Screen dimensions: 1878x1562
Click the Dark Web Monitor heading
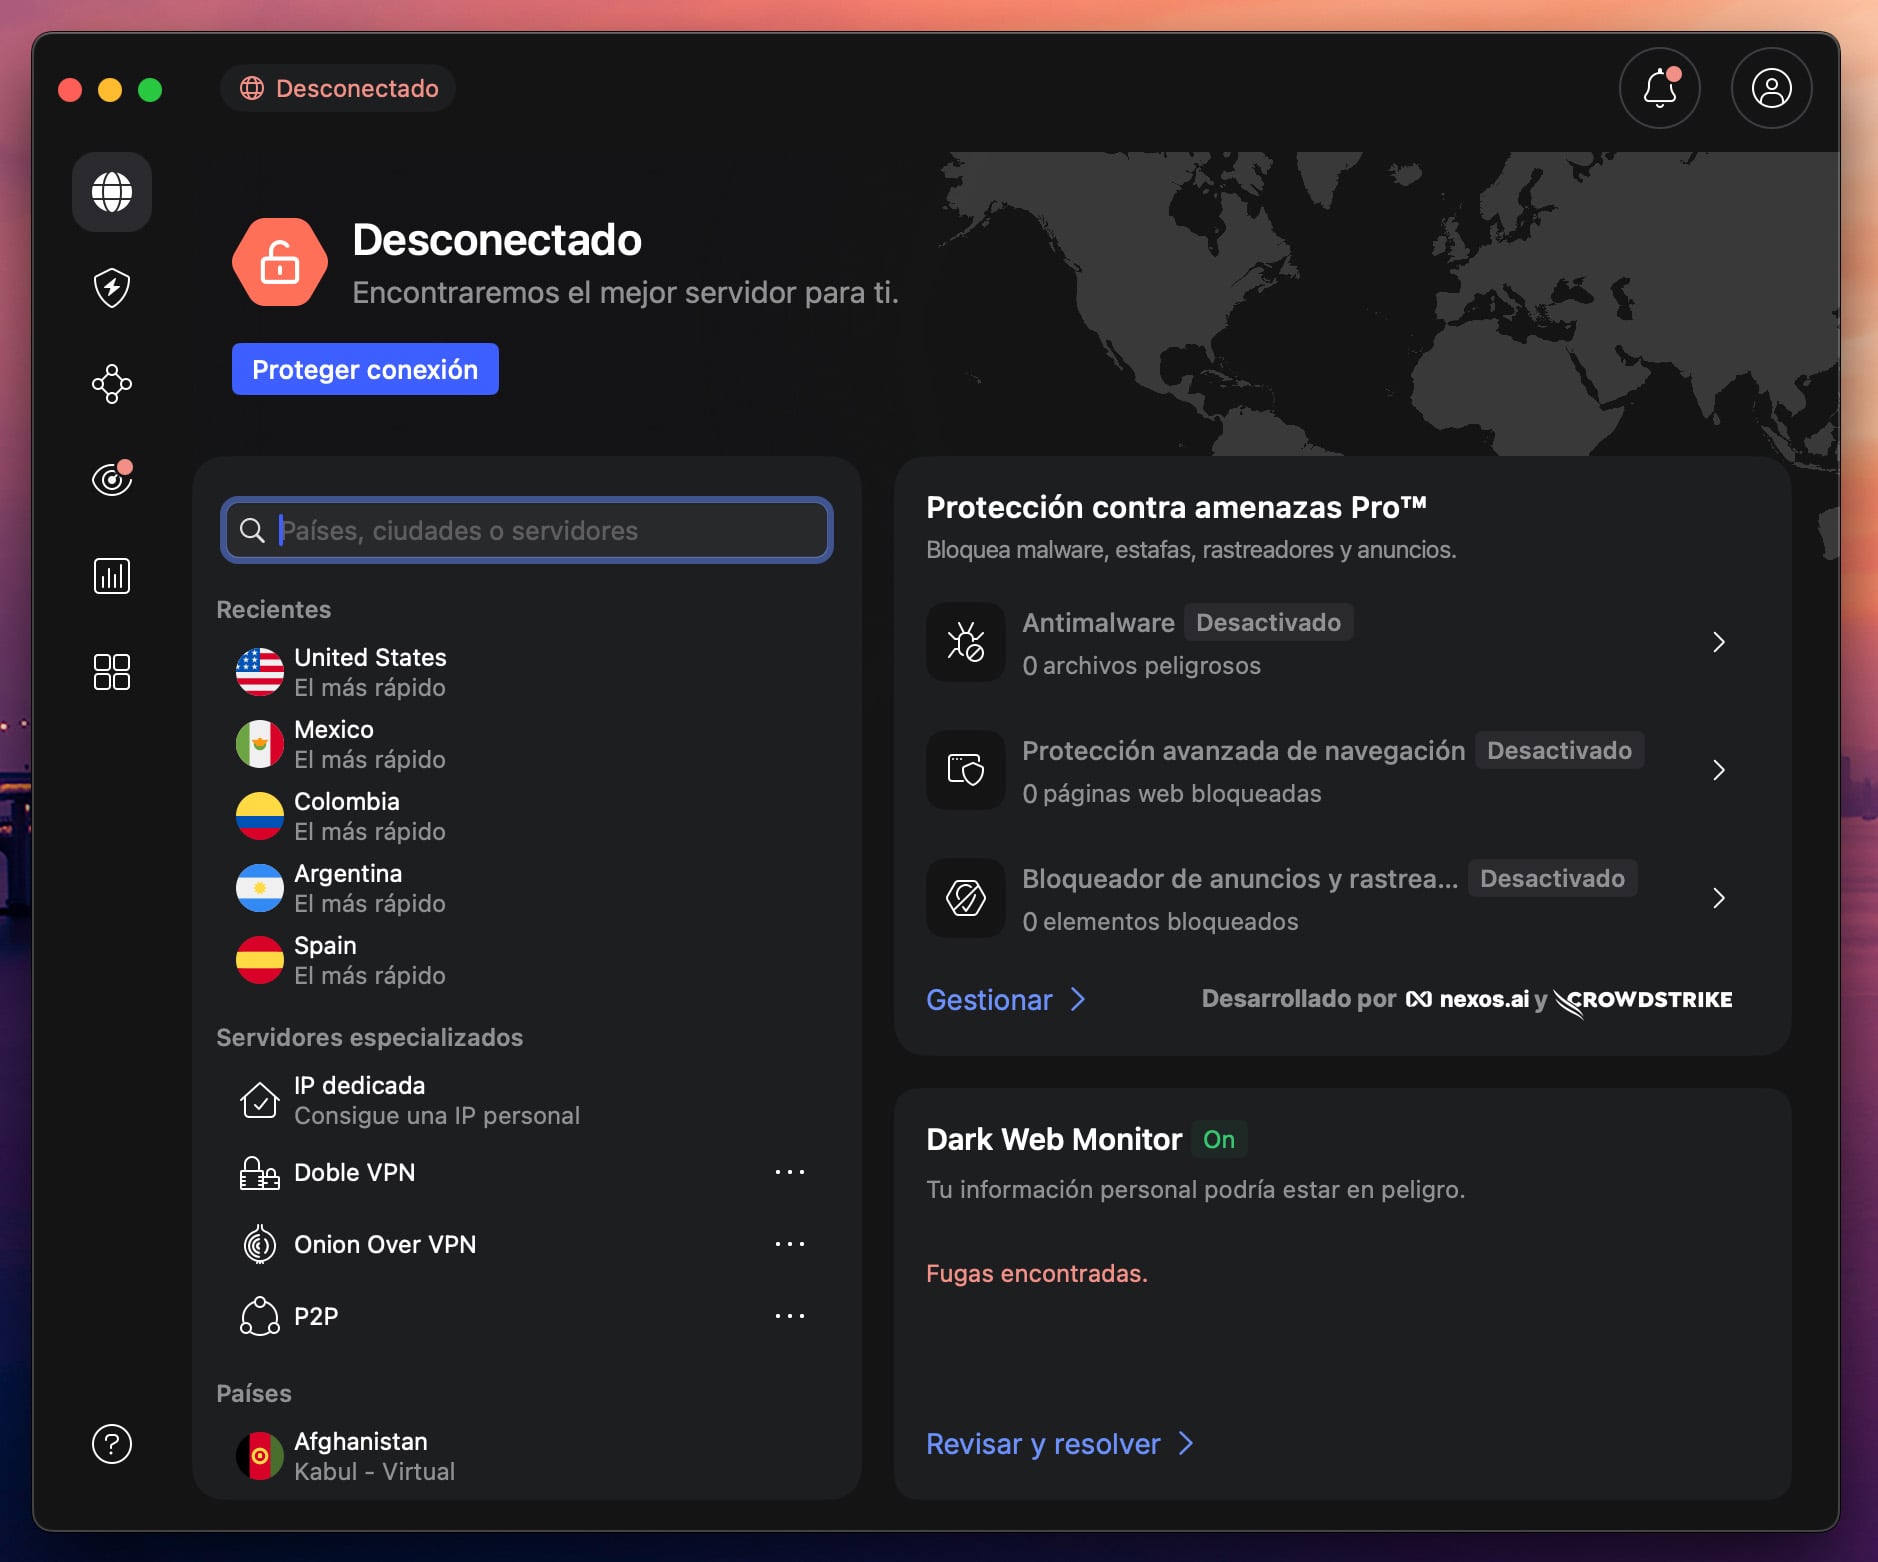point(1054,1139)
